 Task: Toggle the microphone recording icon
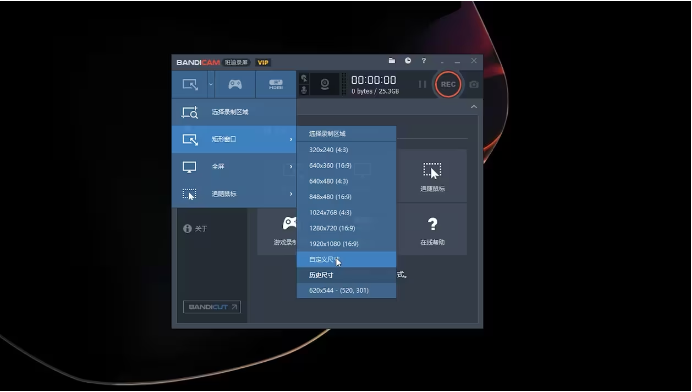pyautogui.click(x=304, y=90)
